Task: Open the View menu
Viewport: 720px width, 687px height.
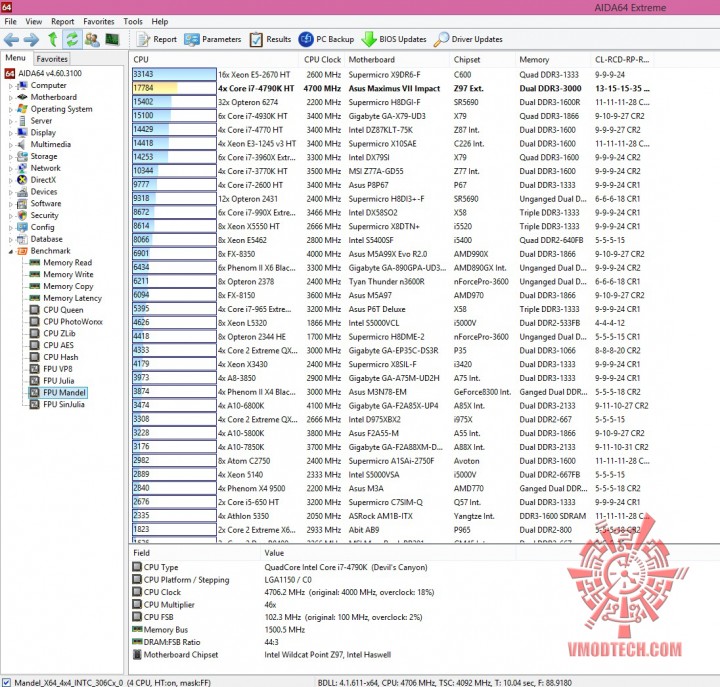Action: tap(34, 22)
